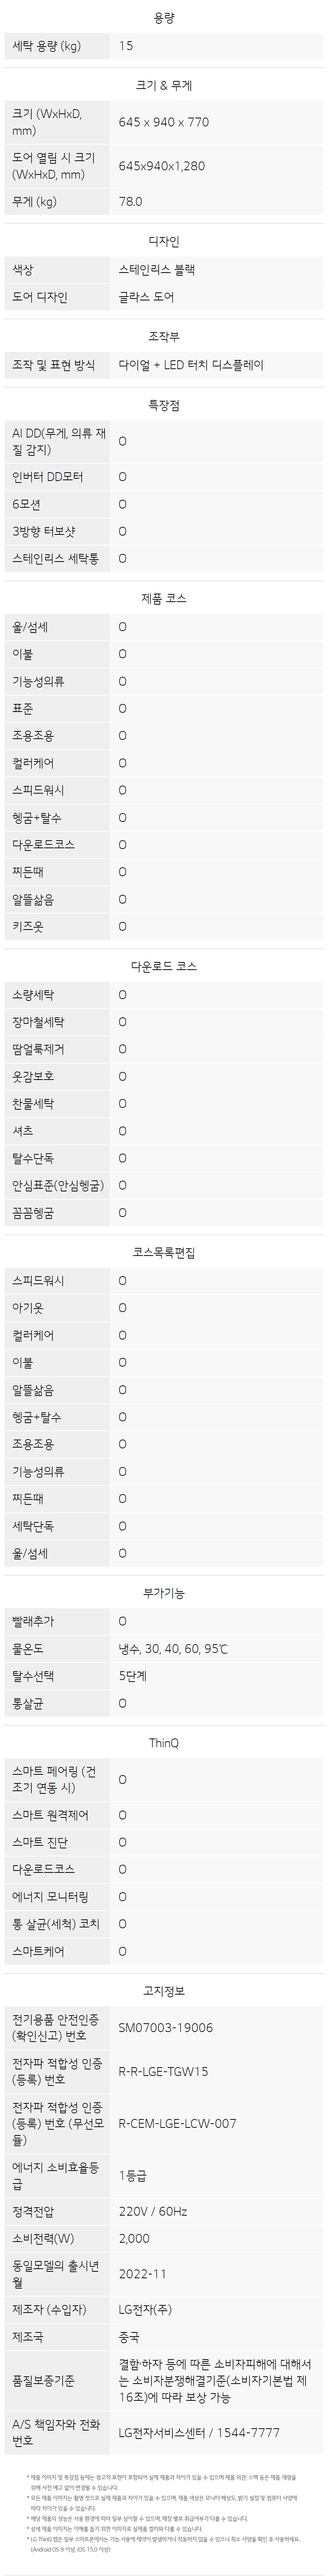Click the 세탁단독 course row

(x=164, y=1526)
